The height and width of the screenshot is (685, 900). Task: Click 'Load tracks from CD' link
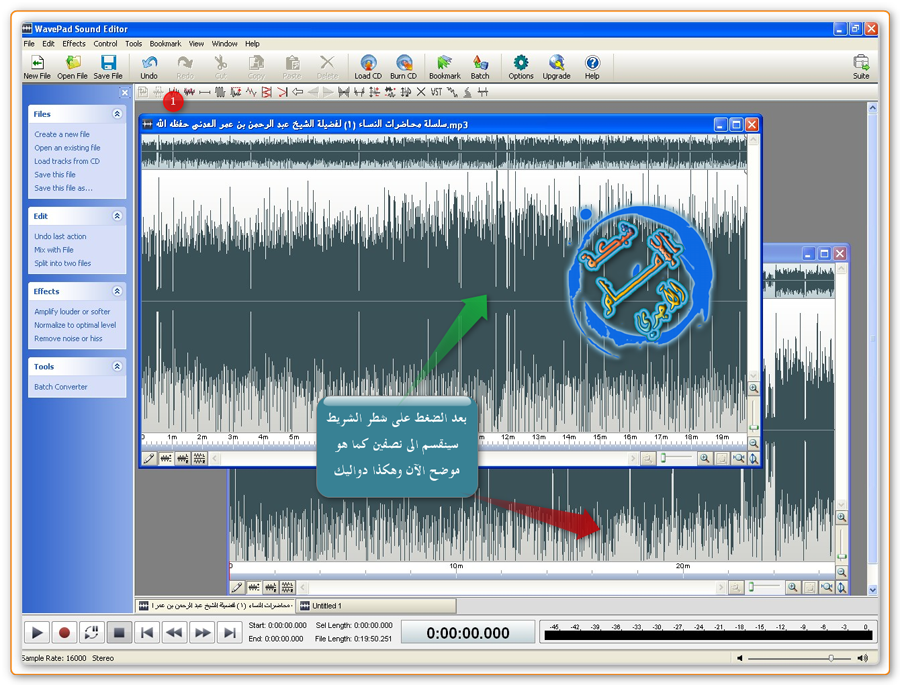click(x=67, y=161)
